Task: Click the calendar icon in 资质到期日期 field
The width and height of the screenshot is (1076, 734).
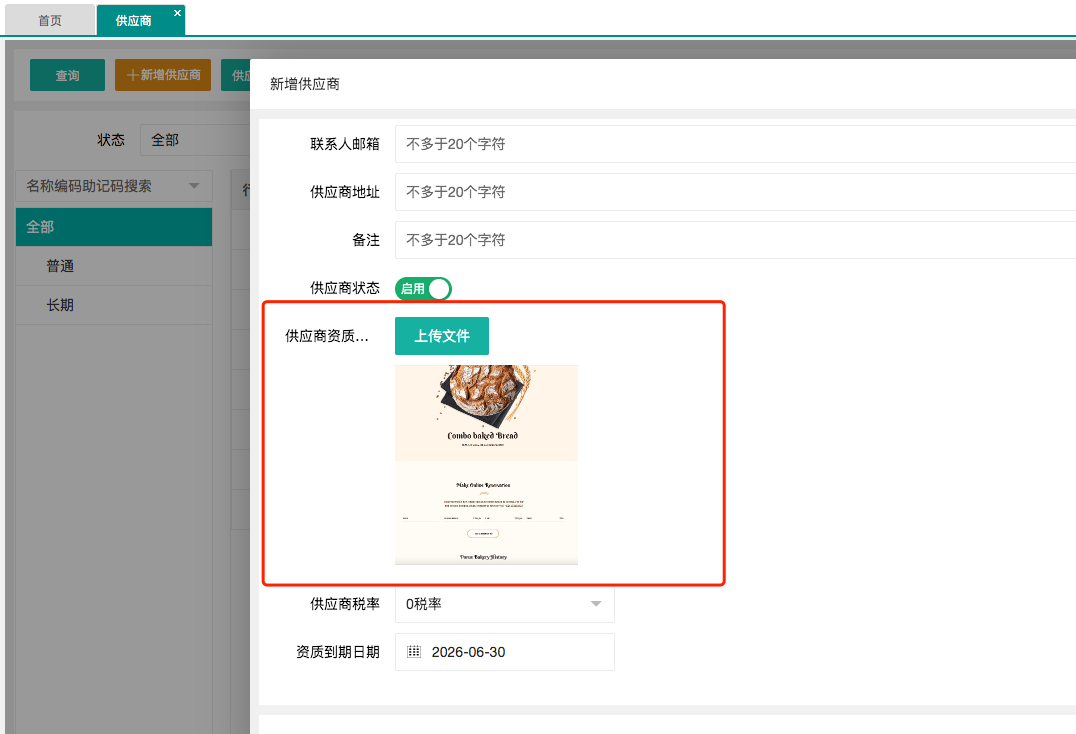Action: (x=414, y=652)
